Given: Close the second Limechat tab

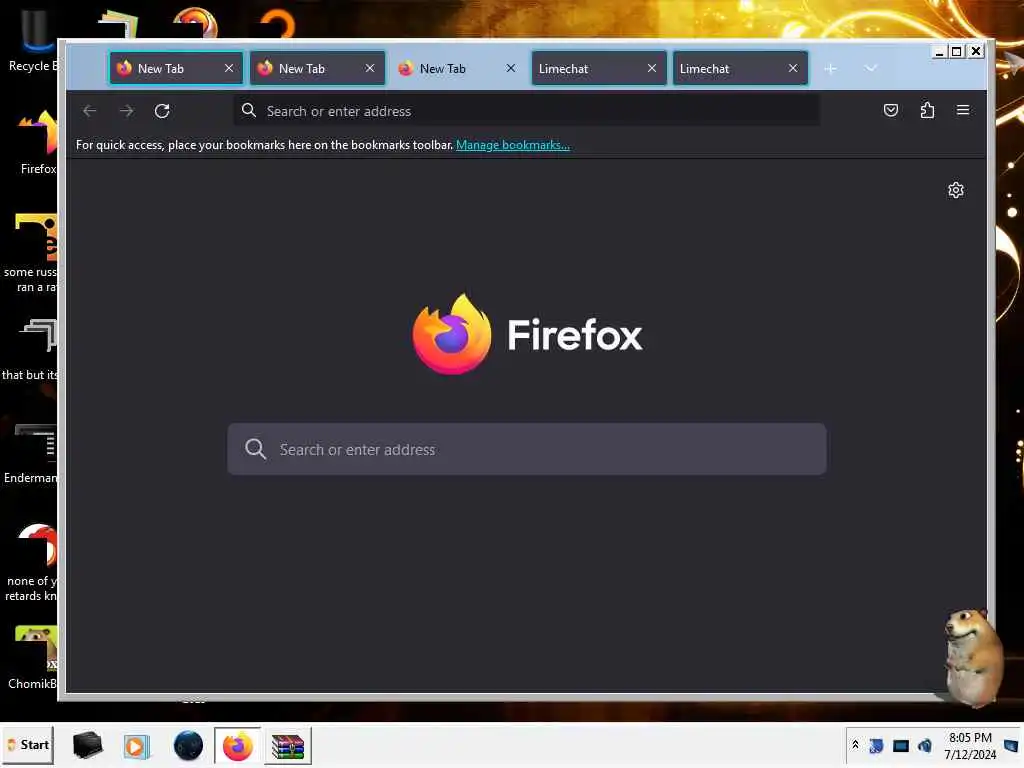Looking at the screenshot, I should (x=793, y=69).
